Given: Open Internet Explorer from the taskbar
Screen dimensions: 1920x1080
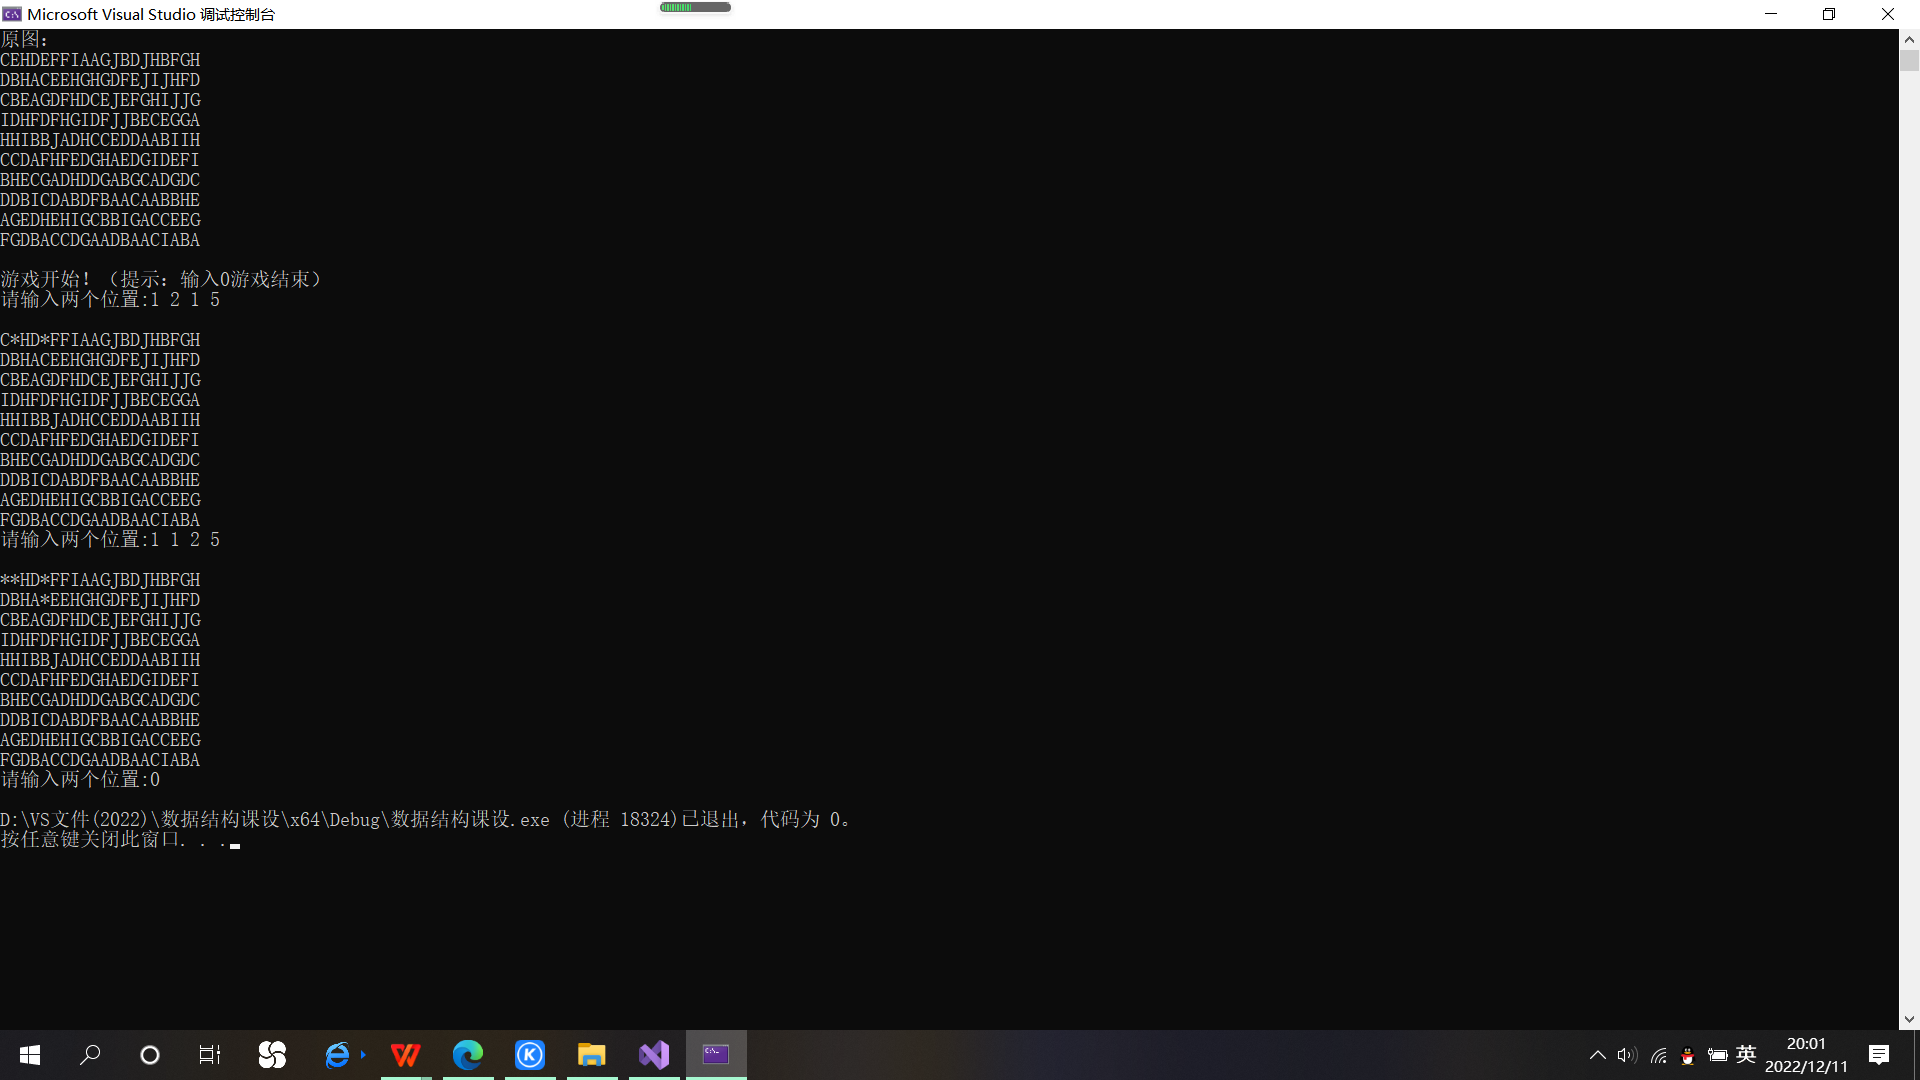Looking at the screenshot, I should coord(338,1055).
